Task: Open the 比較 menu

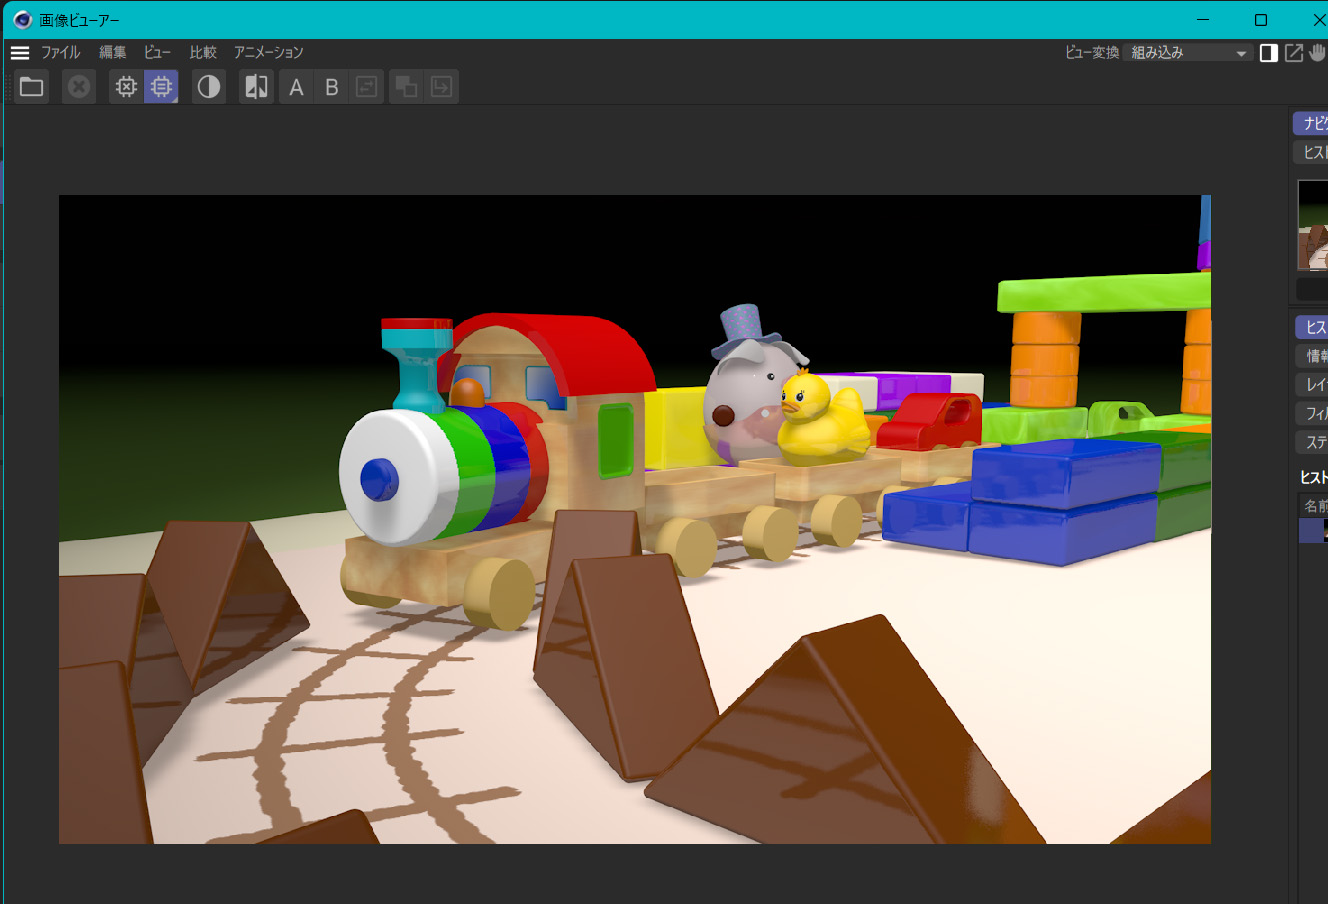Action: click(x=203, y=53)
